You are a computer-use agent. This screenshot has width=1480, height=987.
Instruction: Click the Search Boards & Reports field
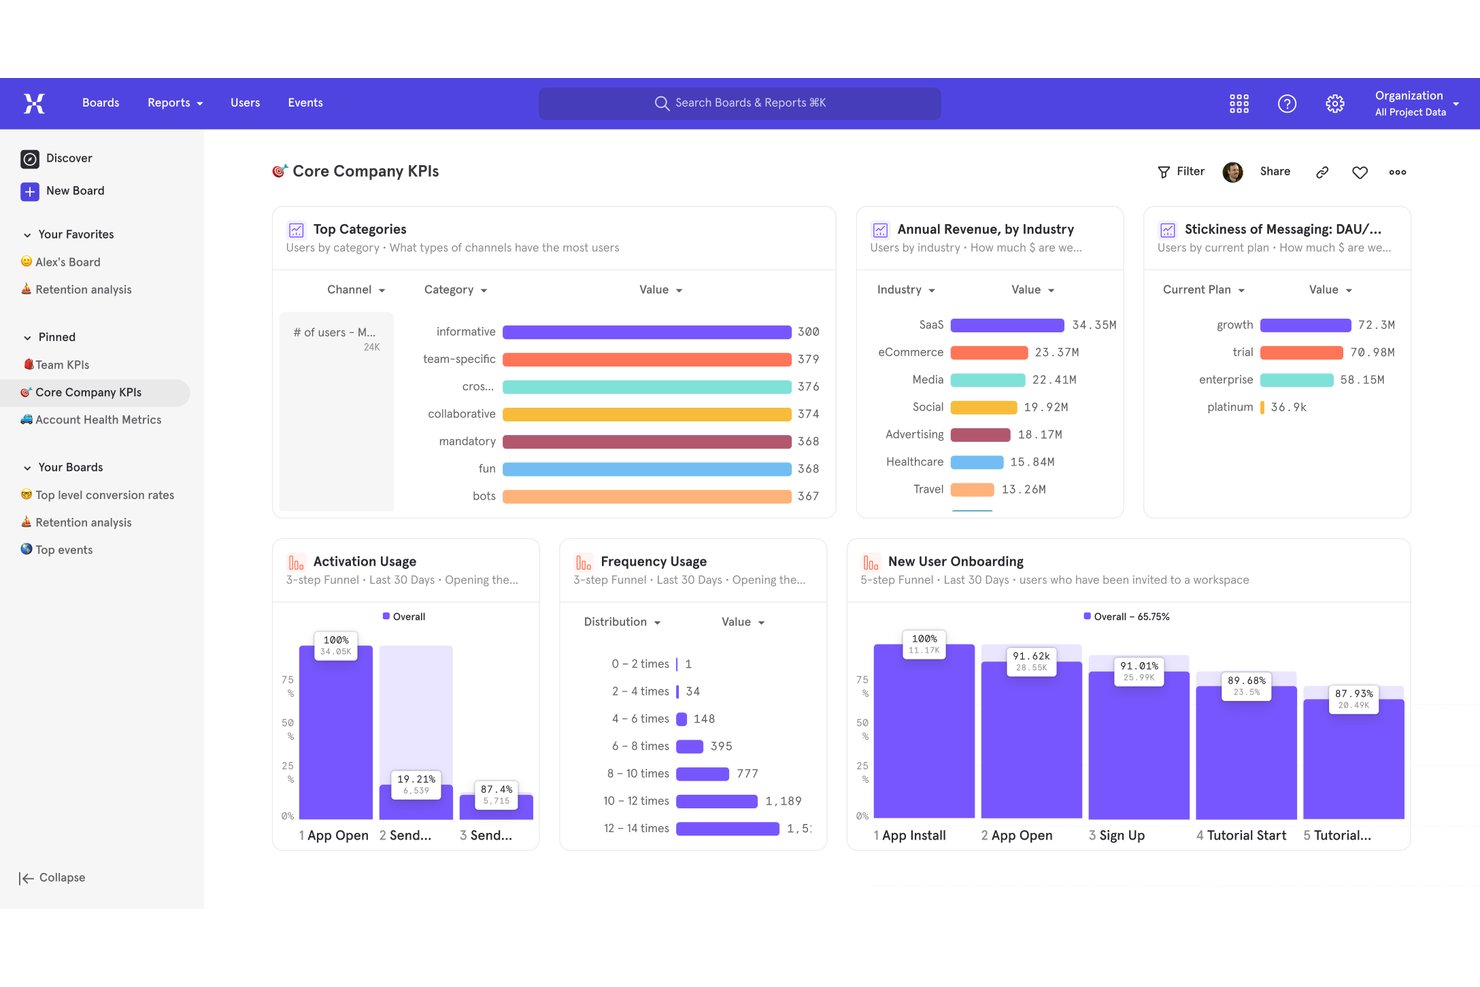coord(740,103)
